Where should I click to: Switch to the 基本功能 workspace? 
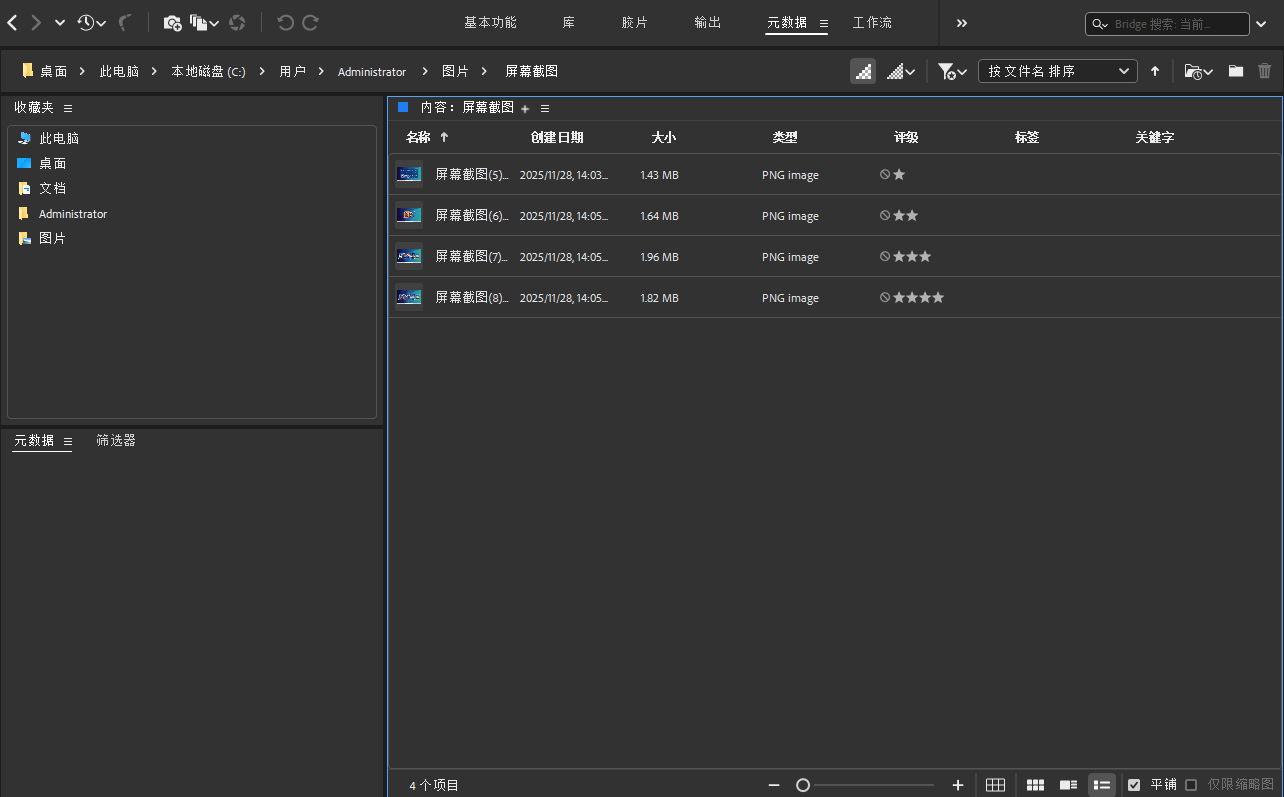click(x=490, y=22)
